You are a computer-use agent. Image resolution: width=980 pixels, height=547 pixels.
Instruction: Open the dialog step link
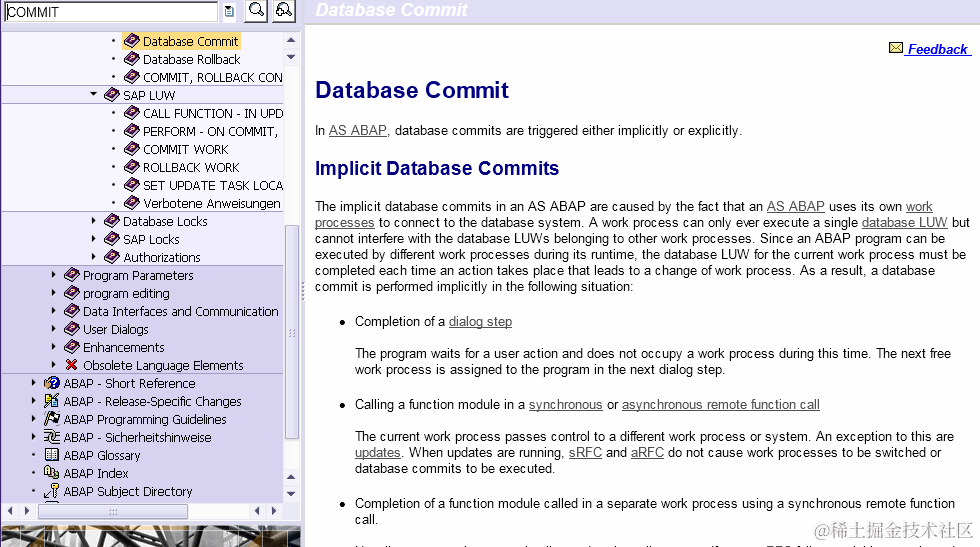(x=480, y=321)
